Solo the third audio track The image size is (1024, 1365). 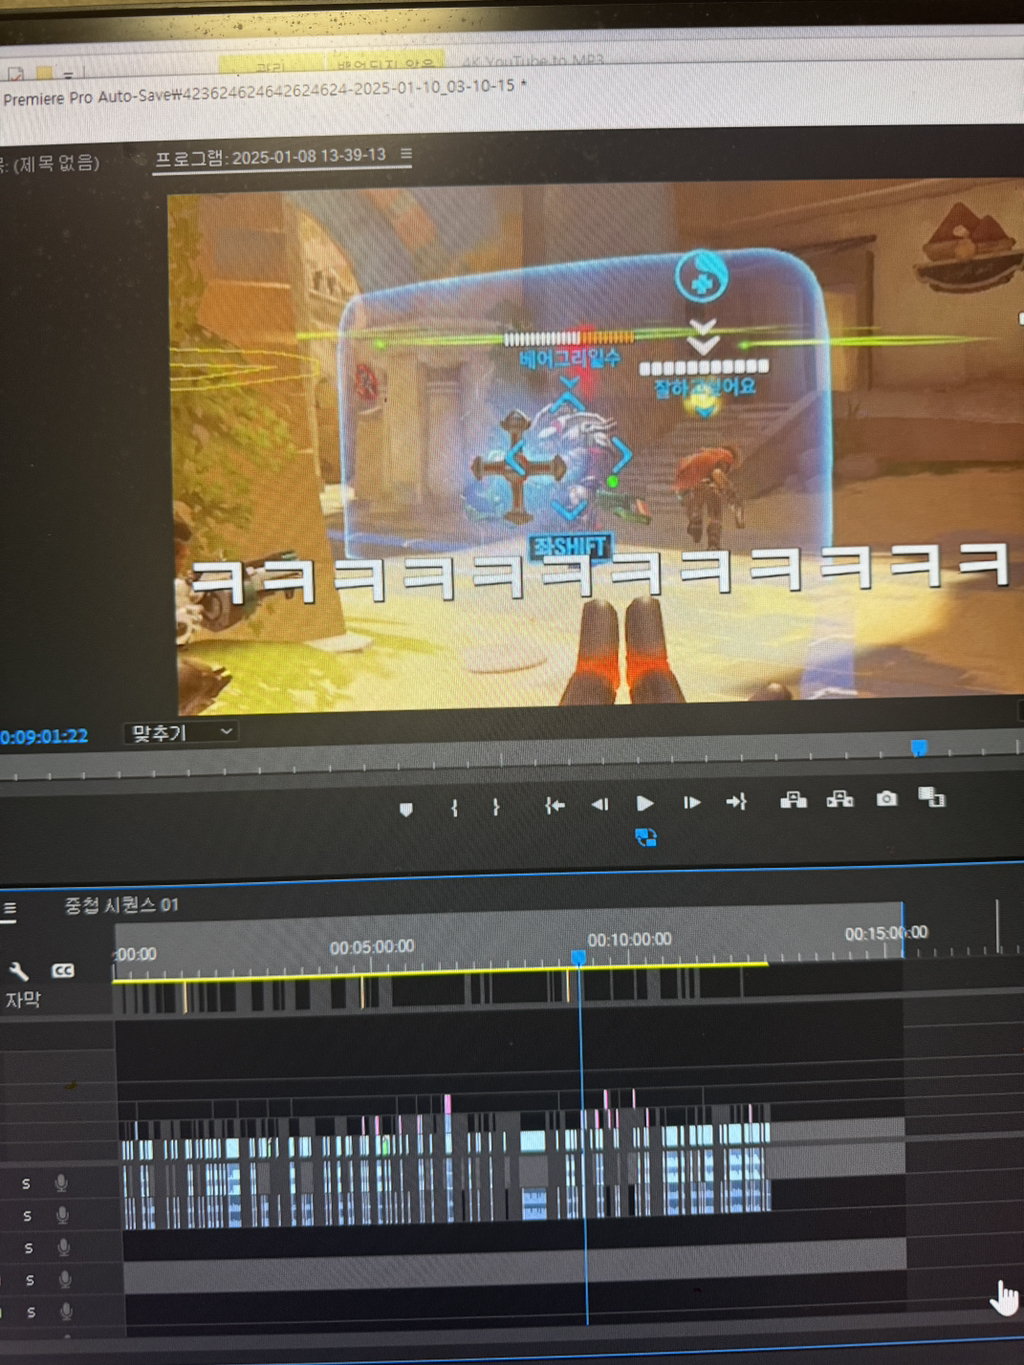click(28, 1248)
